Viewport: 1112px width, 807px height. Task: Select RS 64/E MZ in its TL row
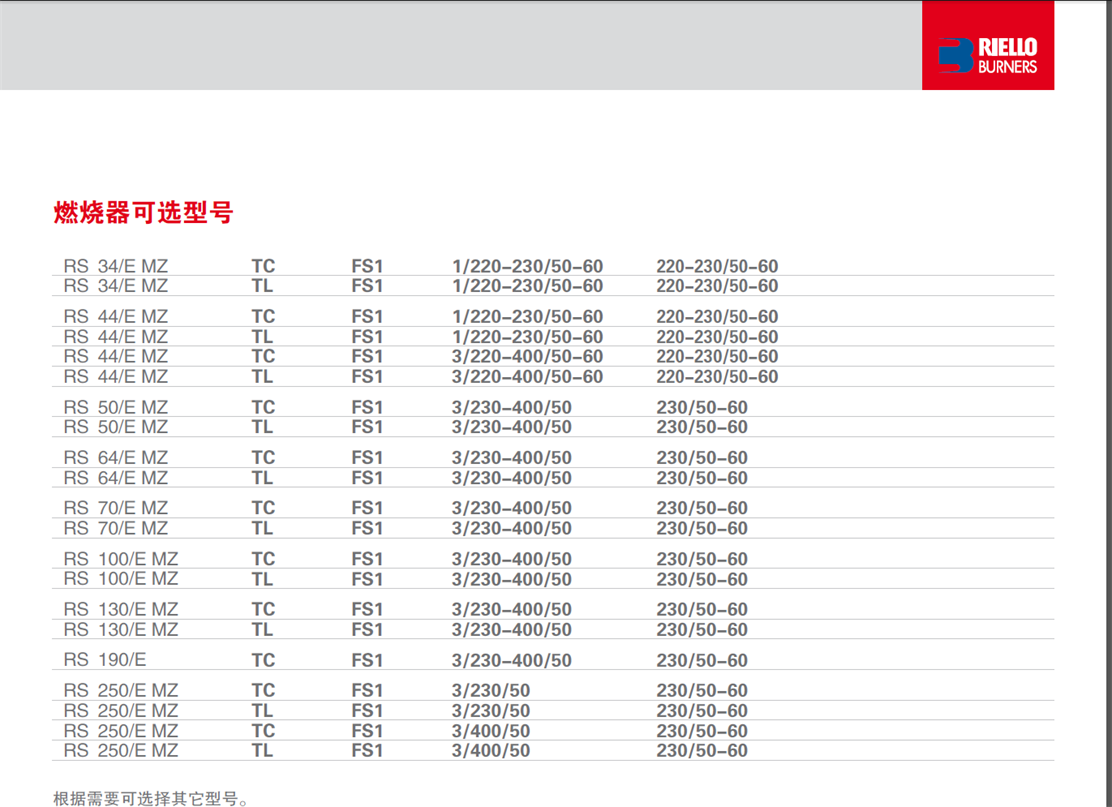tap(116, 478)
